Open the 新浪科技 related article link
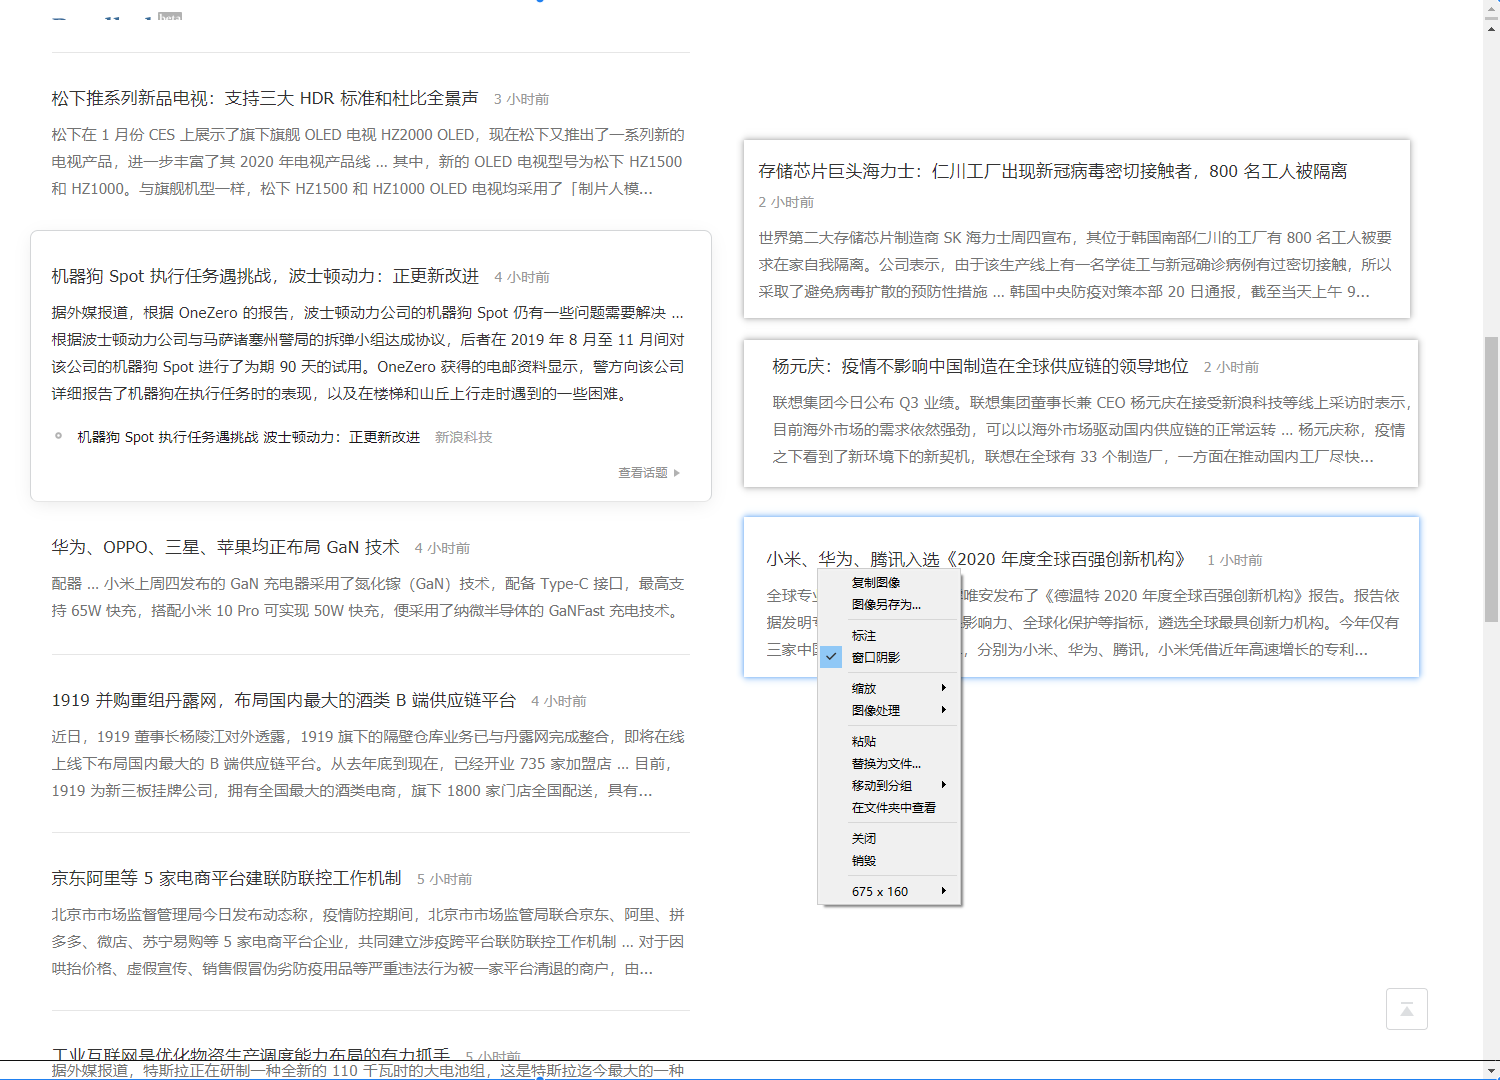 tap(463, 437)
